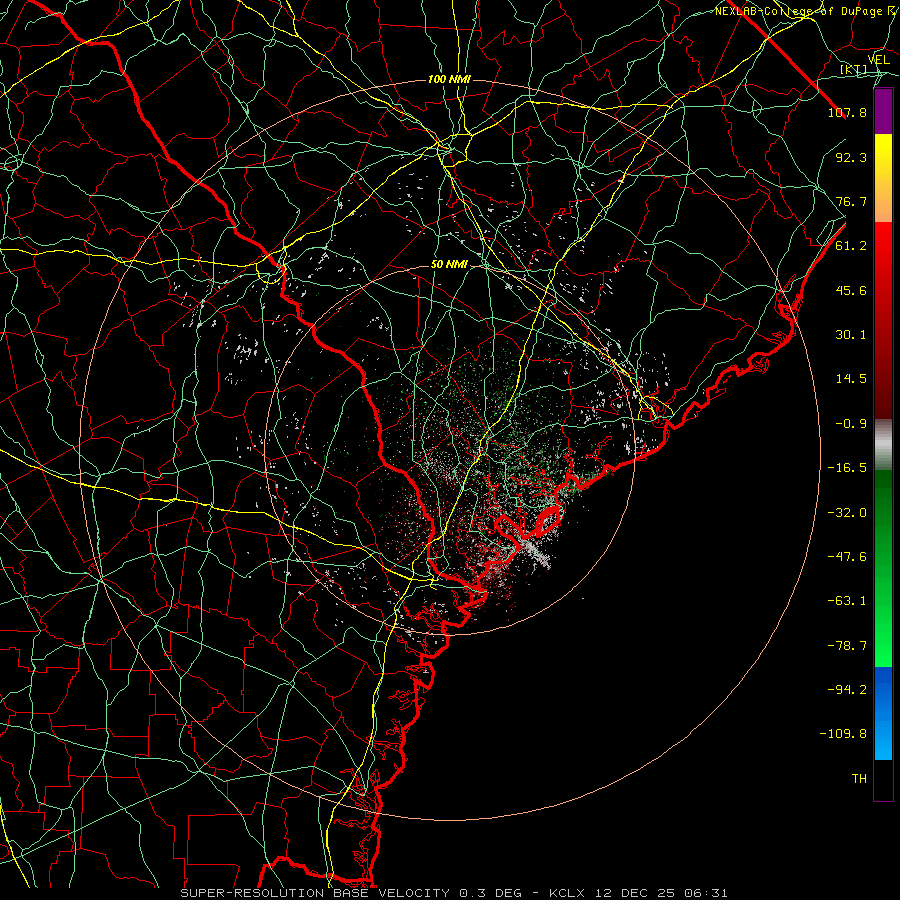Click the 107.8 velocity scale value
Image resolution: width=900 pixels, height=900 pixels.
point(847,112)
